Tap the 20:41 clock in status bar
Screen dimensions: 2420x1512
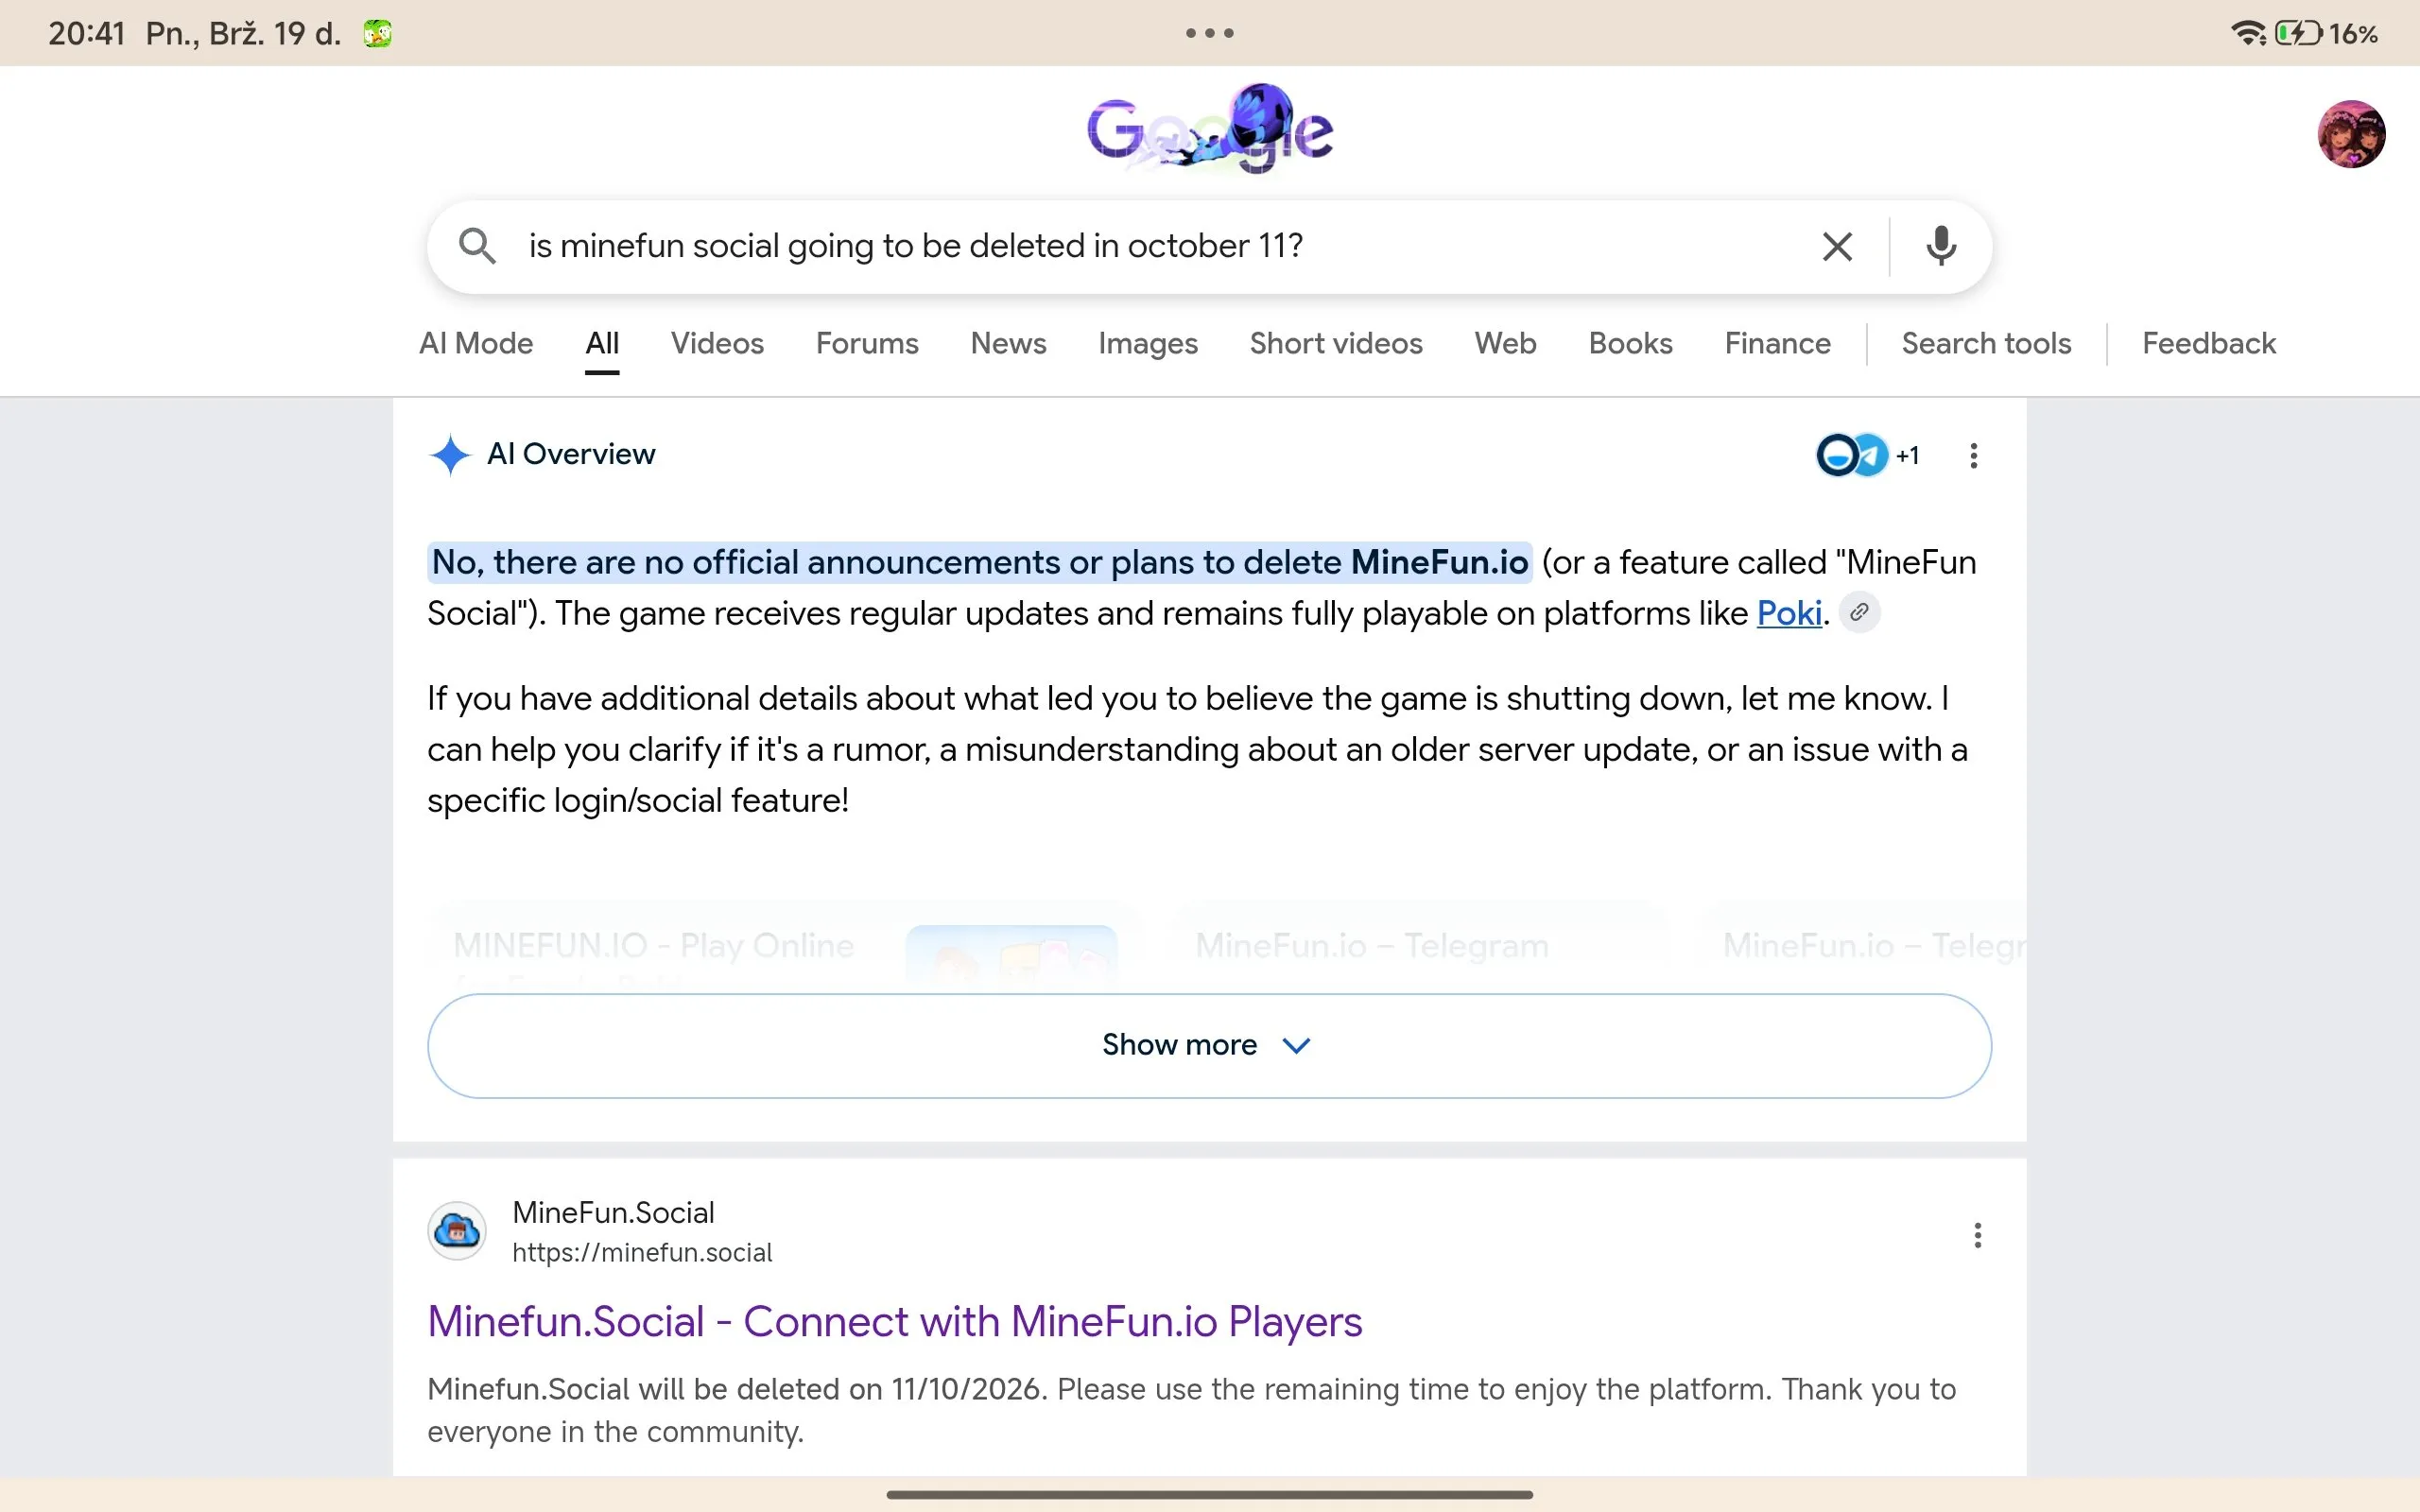86,33
